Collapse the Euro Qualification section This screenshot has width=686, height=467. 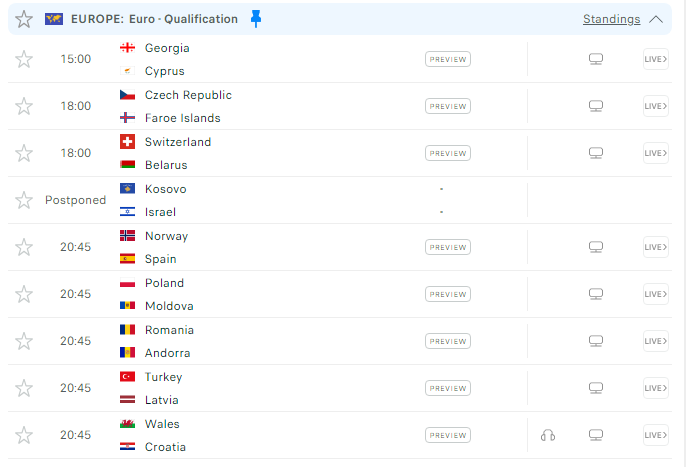coord(656,19)
